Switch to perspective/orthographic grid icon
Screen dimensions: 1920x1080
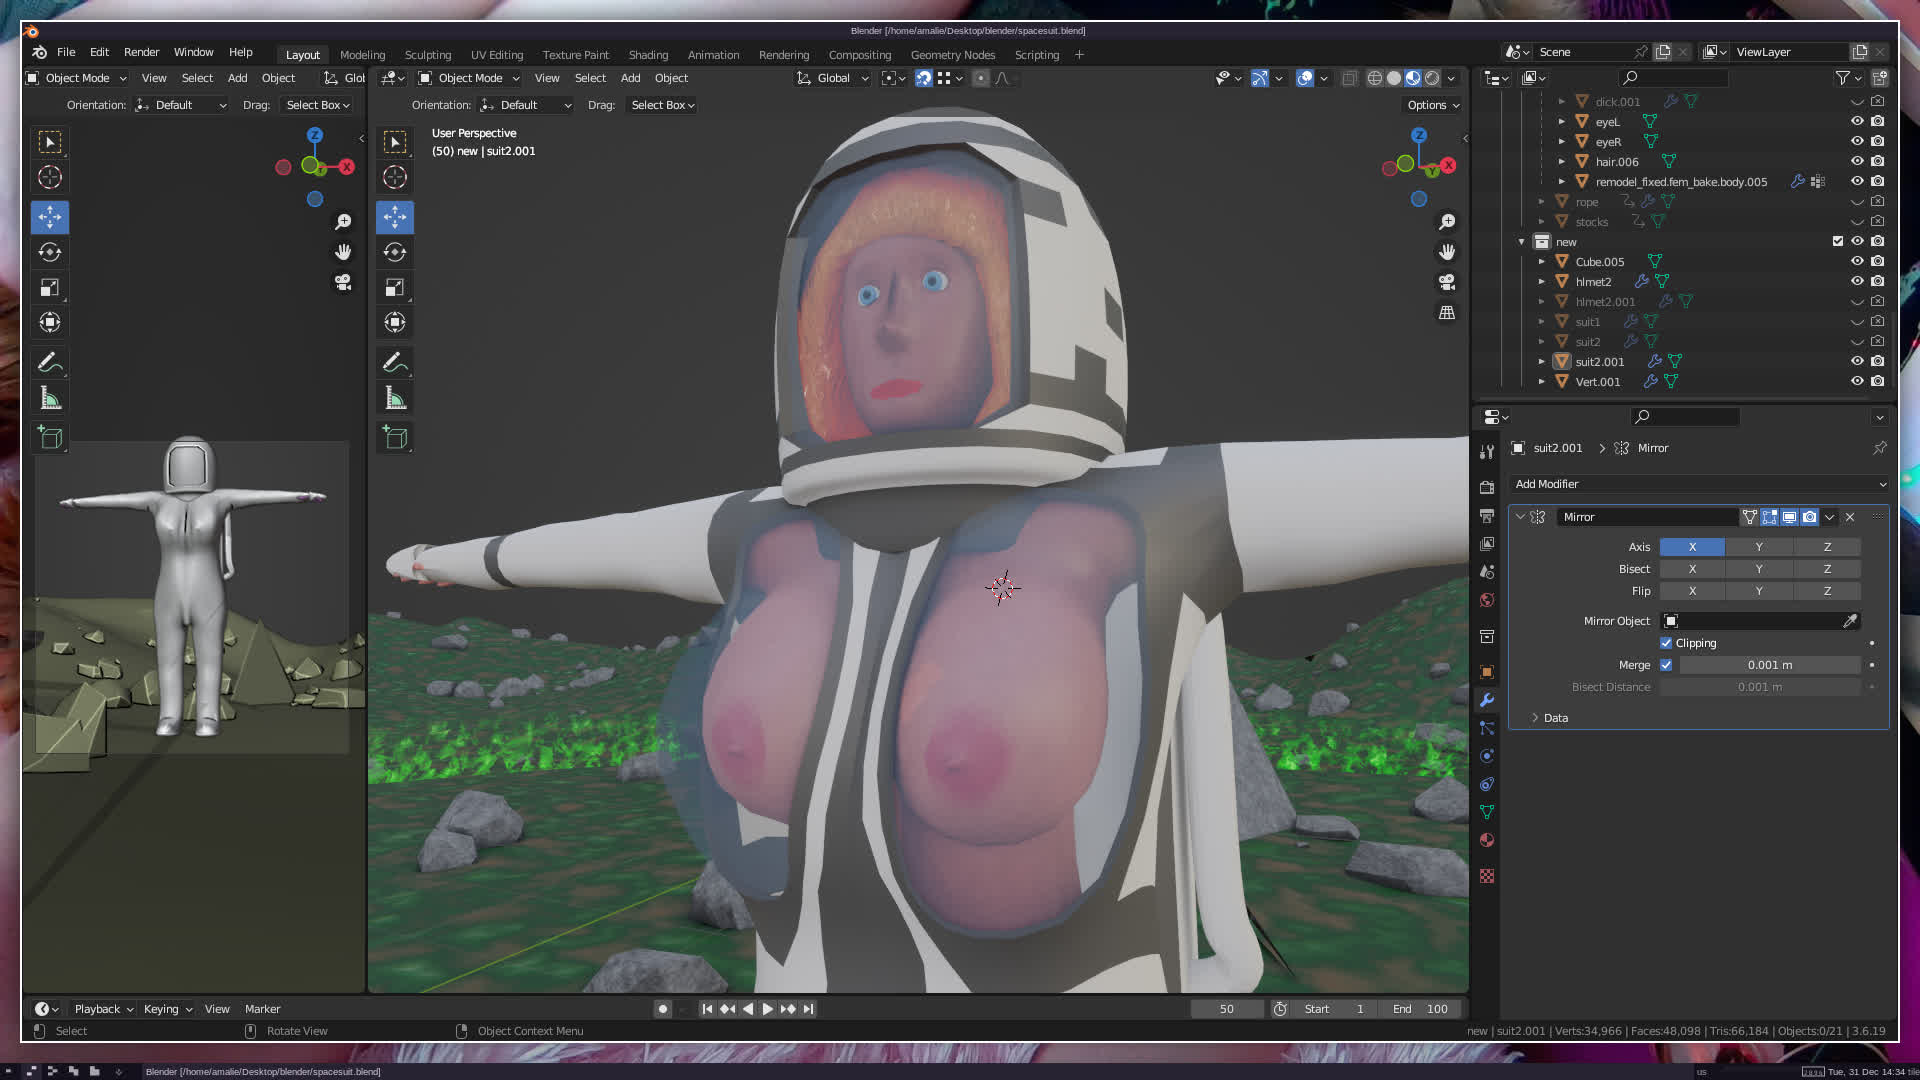click(1447, 313)
